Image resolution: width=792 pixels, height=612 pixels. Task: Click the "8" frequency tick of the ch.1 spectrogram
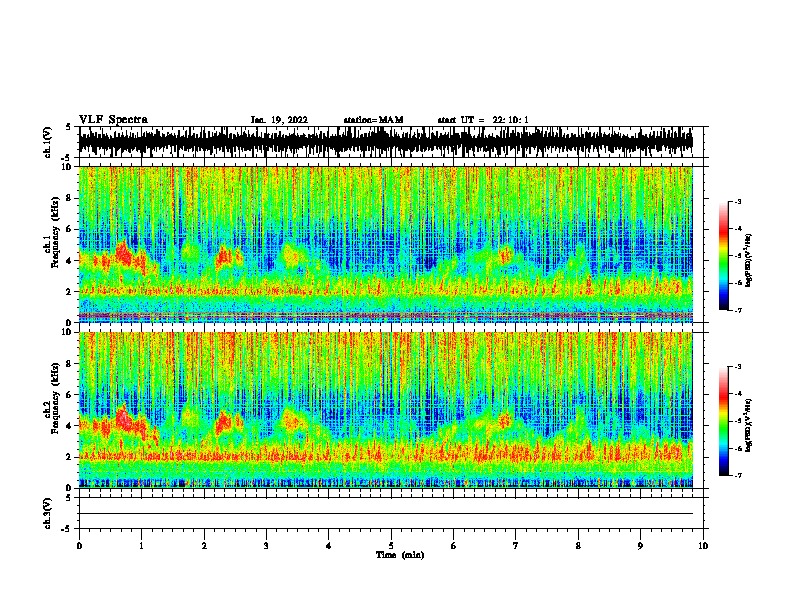(69, 198)
